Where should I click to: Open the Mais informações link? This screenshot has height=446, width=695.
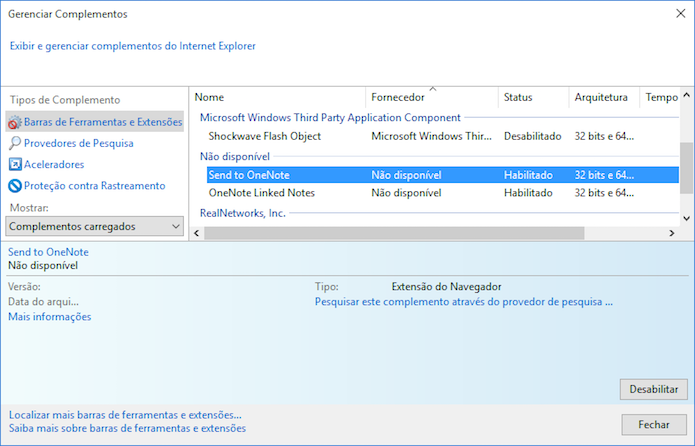point(50,317)
